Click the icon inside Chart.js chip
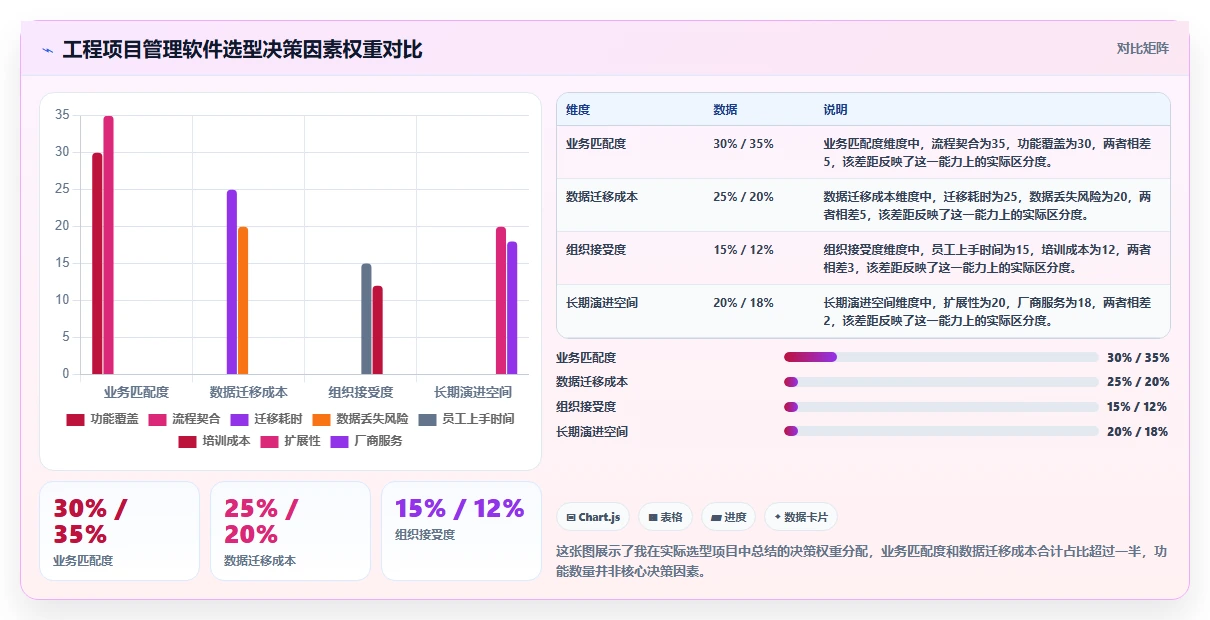 (570, 518)
